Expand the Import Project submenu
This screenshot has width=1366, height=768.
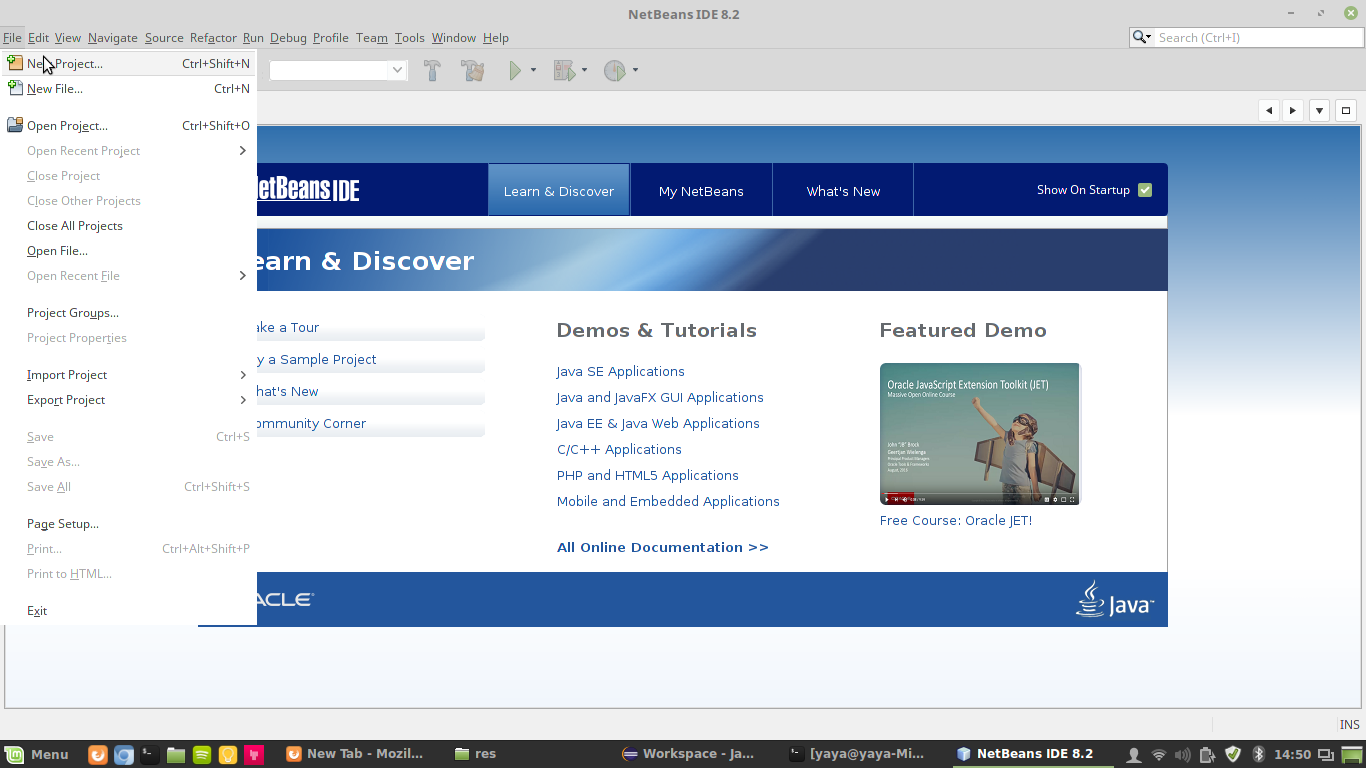click(128, 375)
